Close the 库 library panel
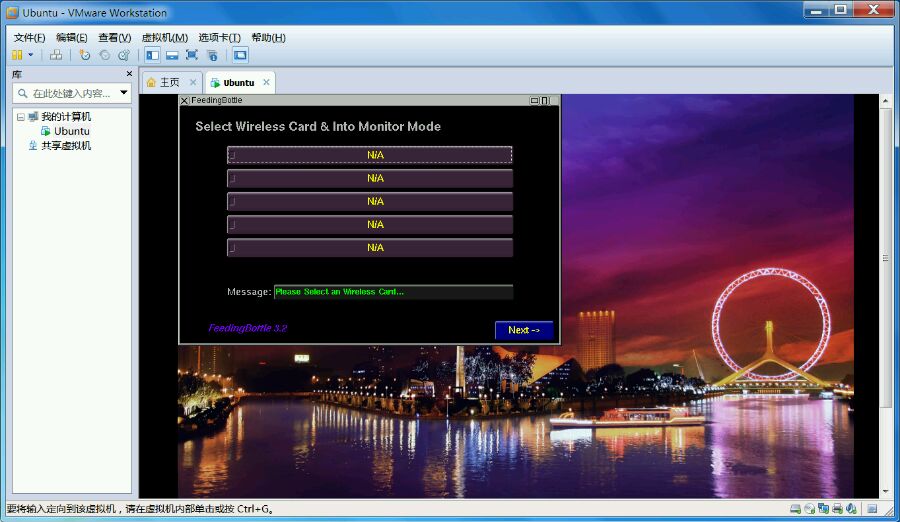900x522 pixels. [x=129, y=74]
